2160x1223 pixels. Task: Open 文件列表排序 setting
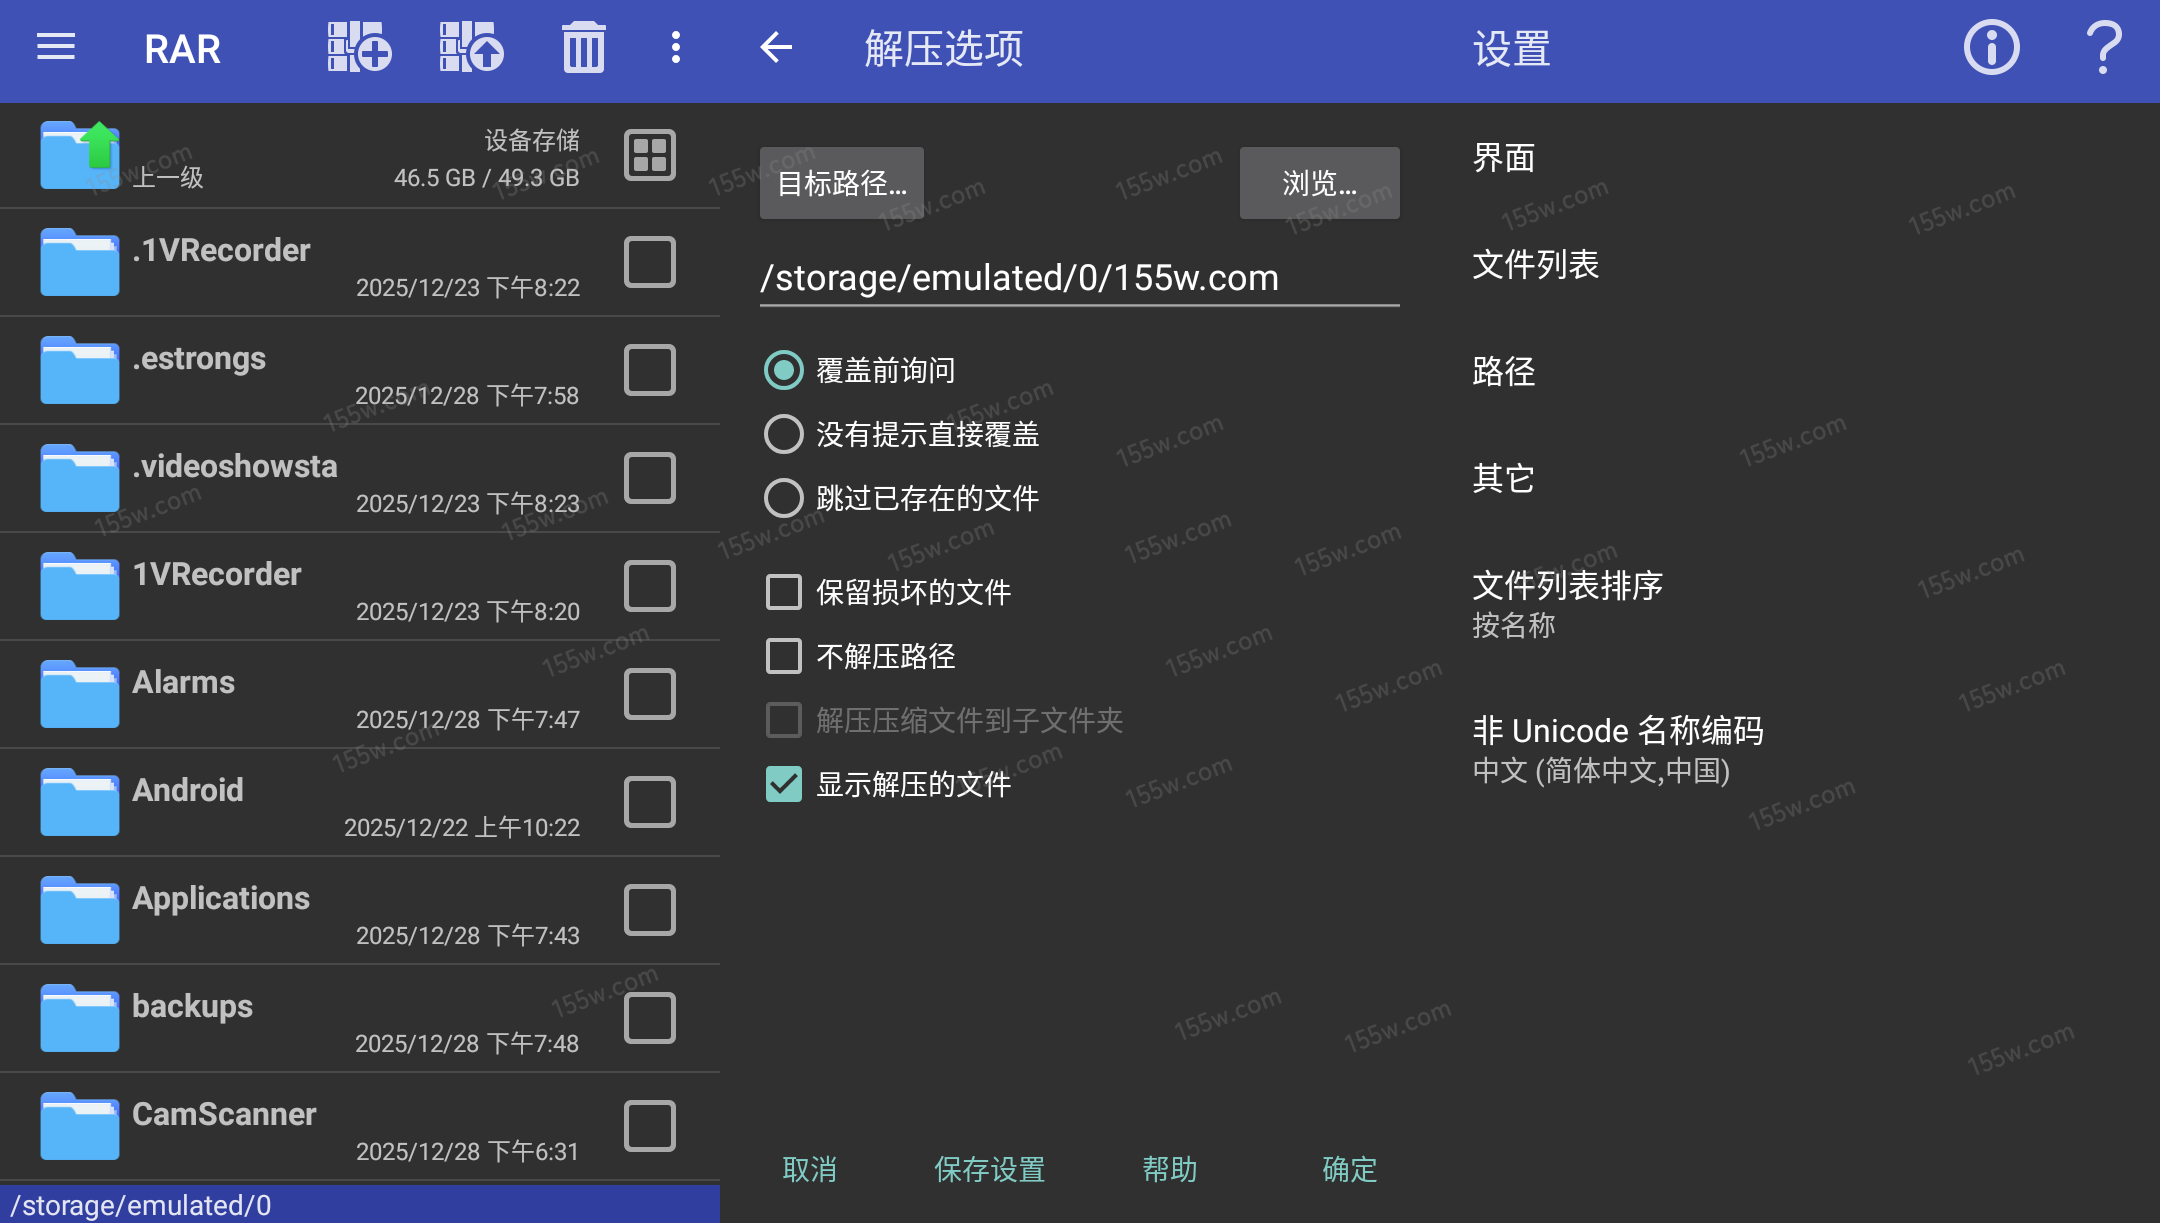pos(1567,603)
